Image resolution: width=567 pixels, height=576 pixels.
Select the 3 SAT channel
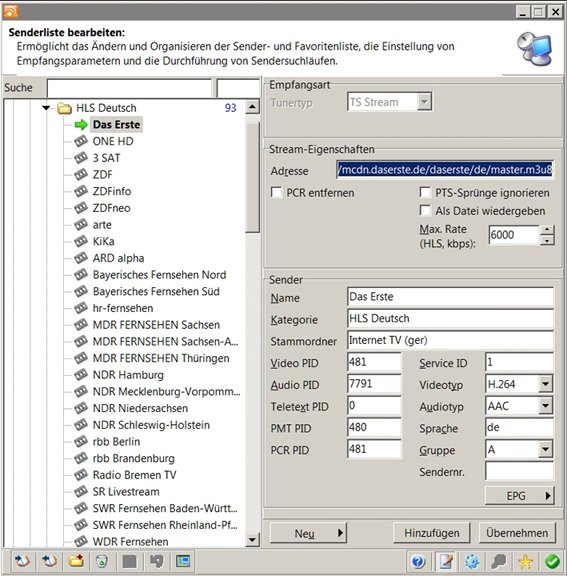coord(106,158)
